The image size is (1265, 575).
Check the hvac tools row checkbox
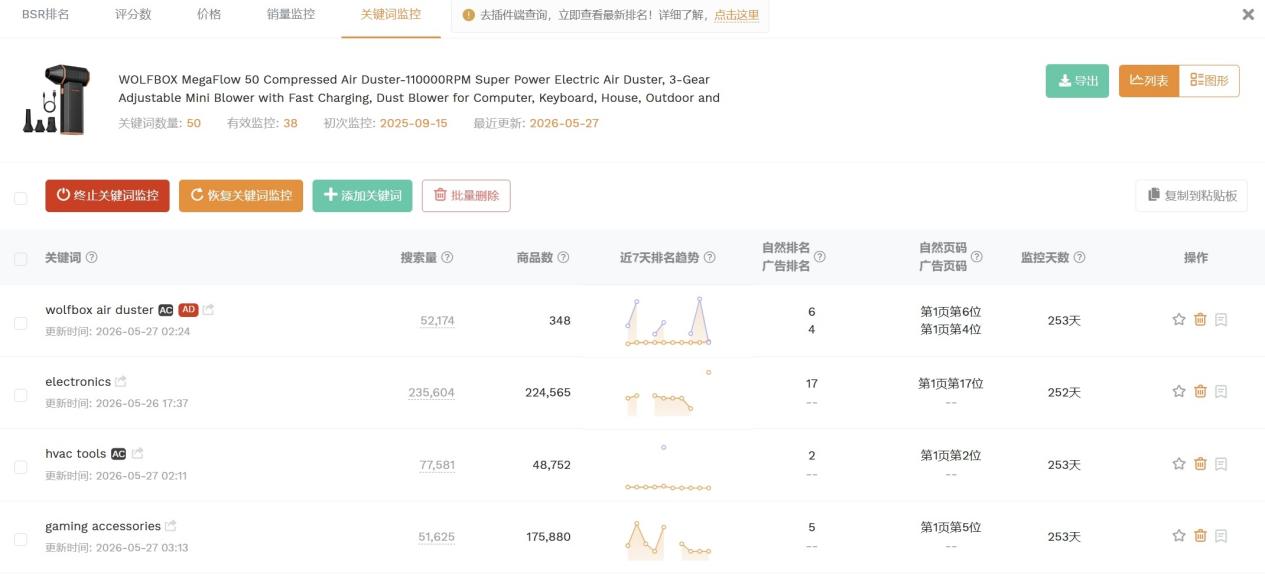coord(20,467)
